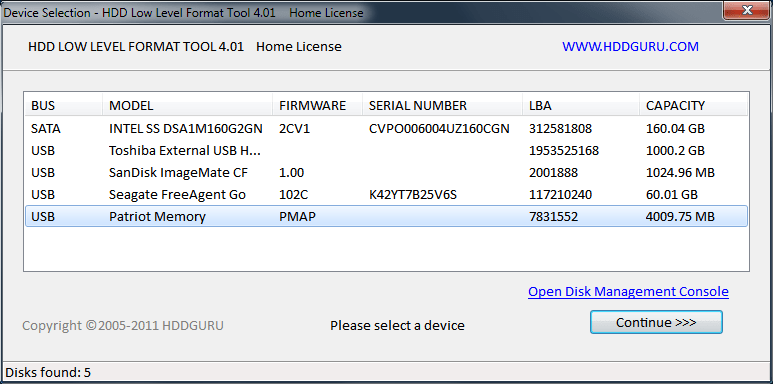
Task: Select the Seagate FreeAgent Go drive
Action: [x=386, y=194]
